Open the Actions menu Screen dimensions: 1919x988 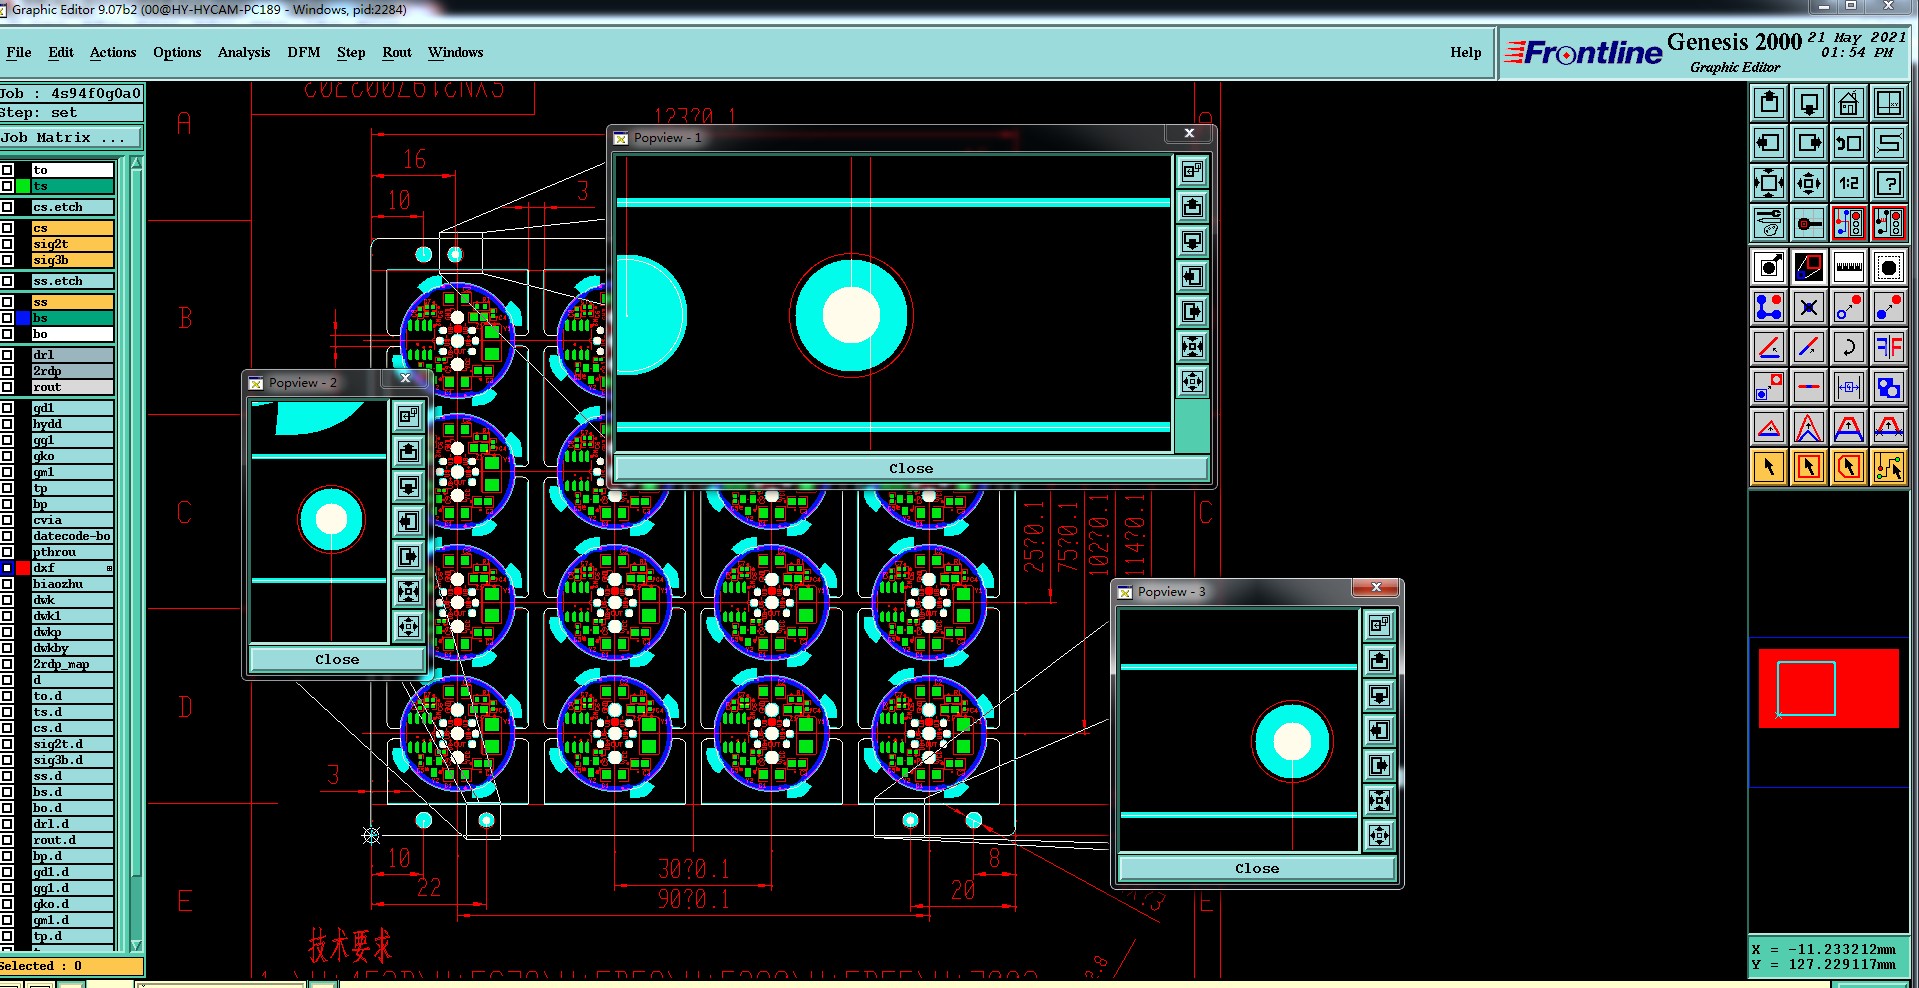click(x=113, y=52)
